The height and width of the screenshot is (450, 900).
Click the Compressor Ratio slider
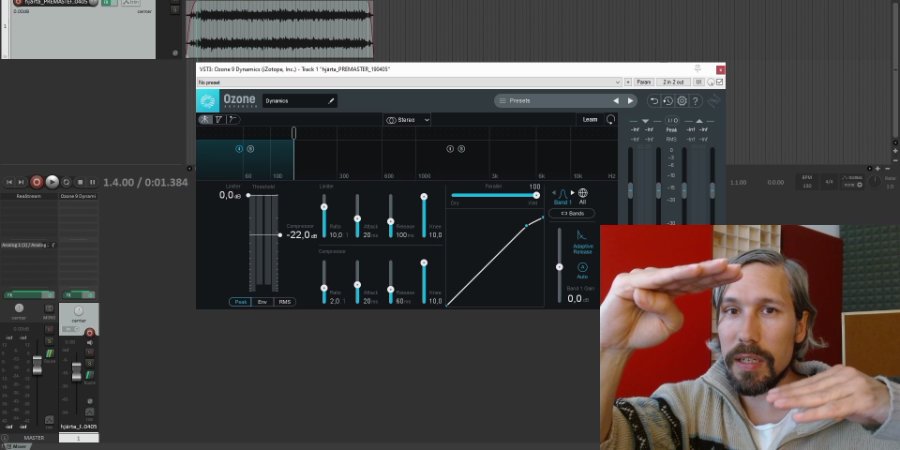pos(324,282)
